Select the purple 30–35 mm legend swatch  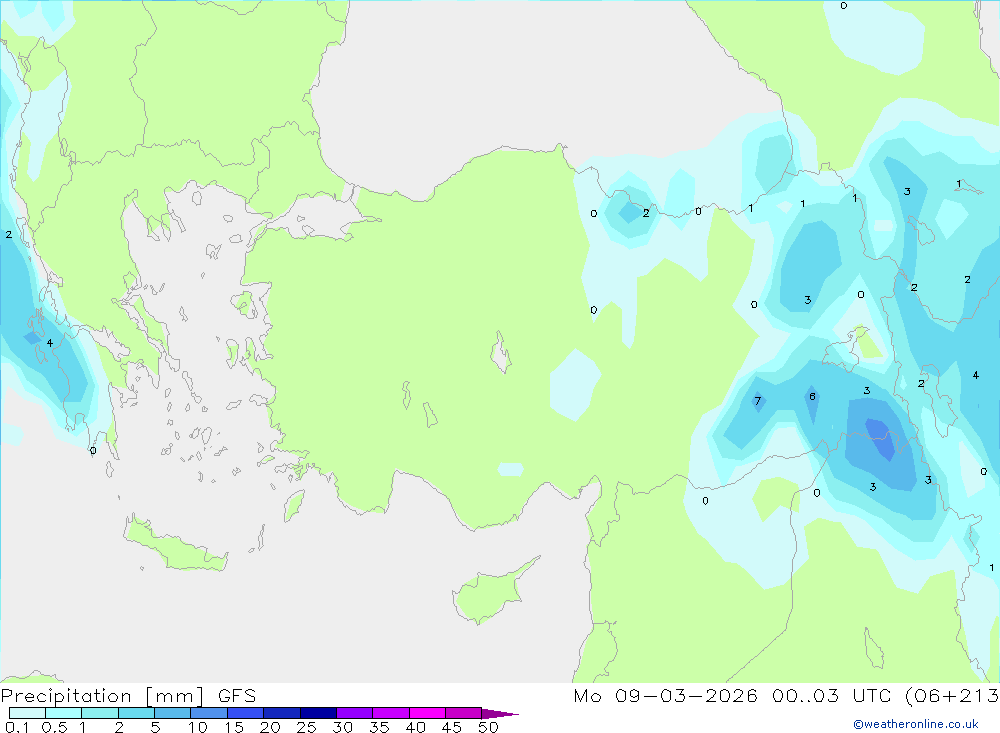tap(354, 713)
